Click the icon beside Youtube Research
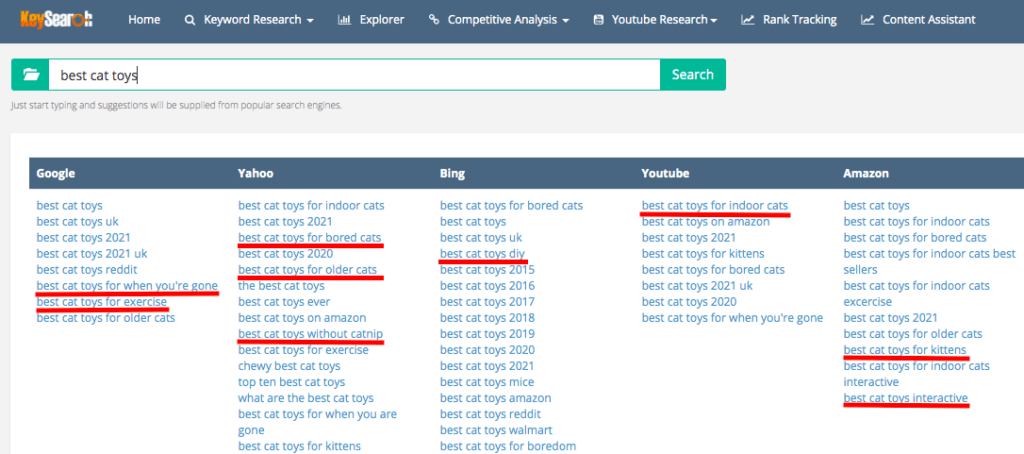Image resolution: width=1024 pixels, height=454 pixels. click(x=598, y=20)
